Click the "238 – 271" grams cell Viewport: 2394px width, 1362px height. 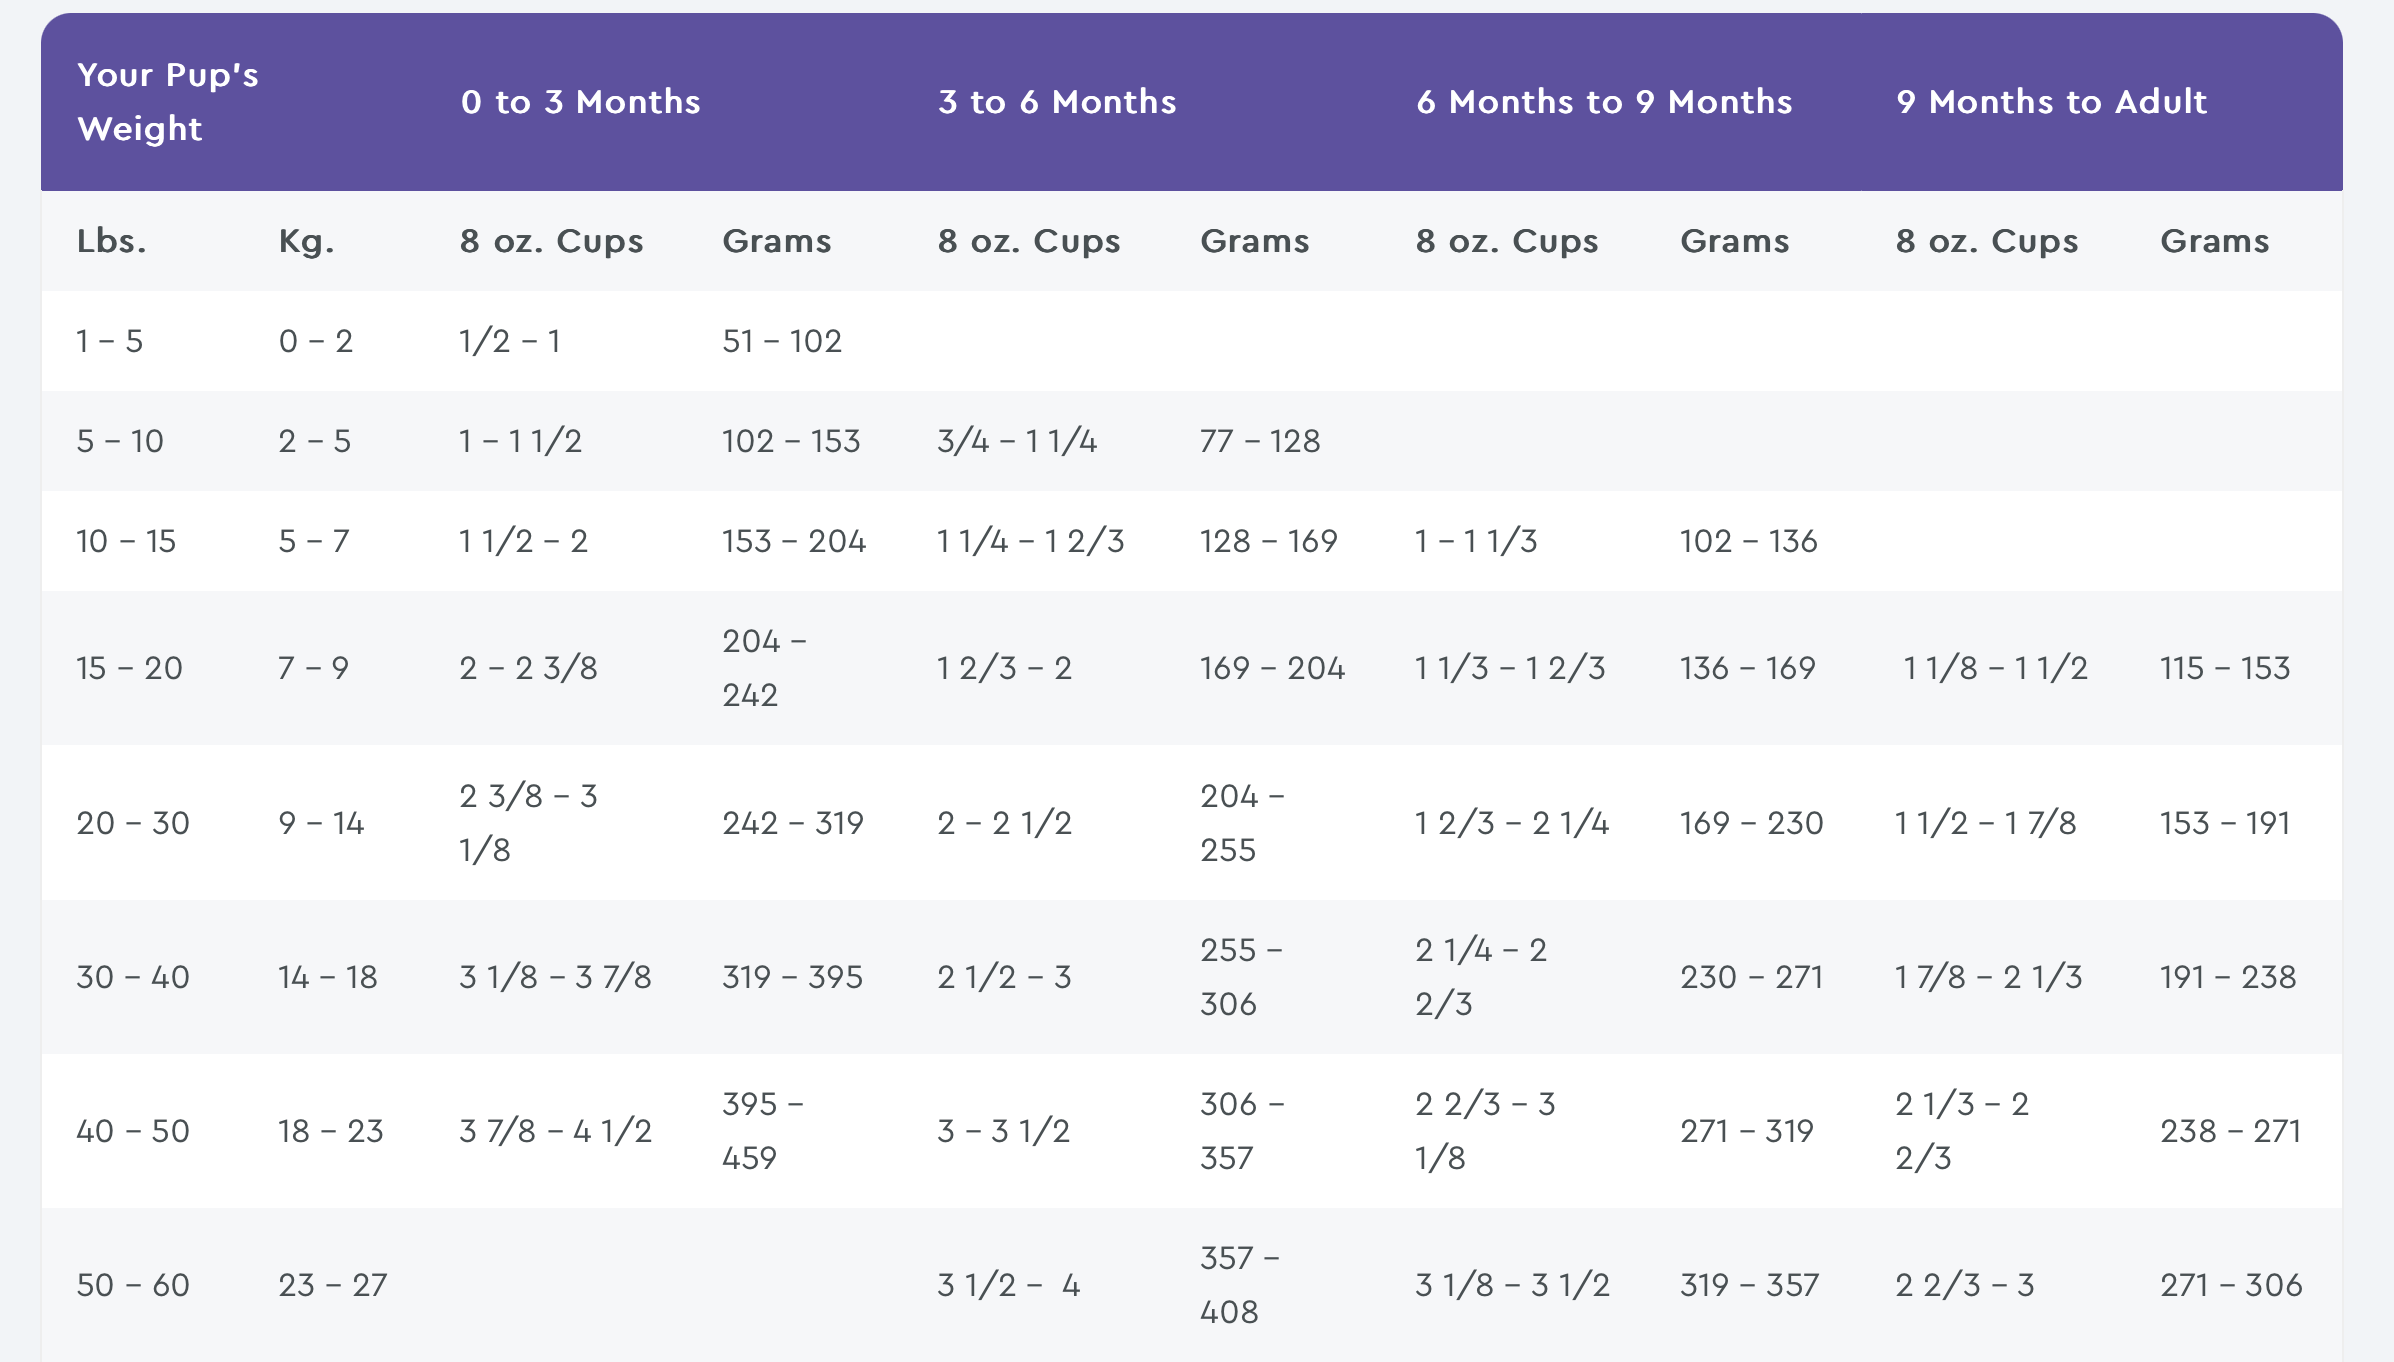point(2230,1131)
